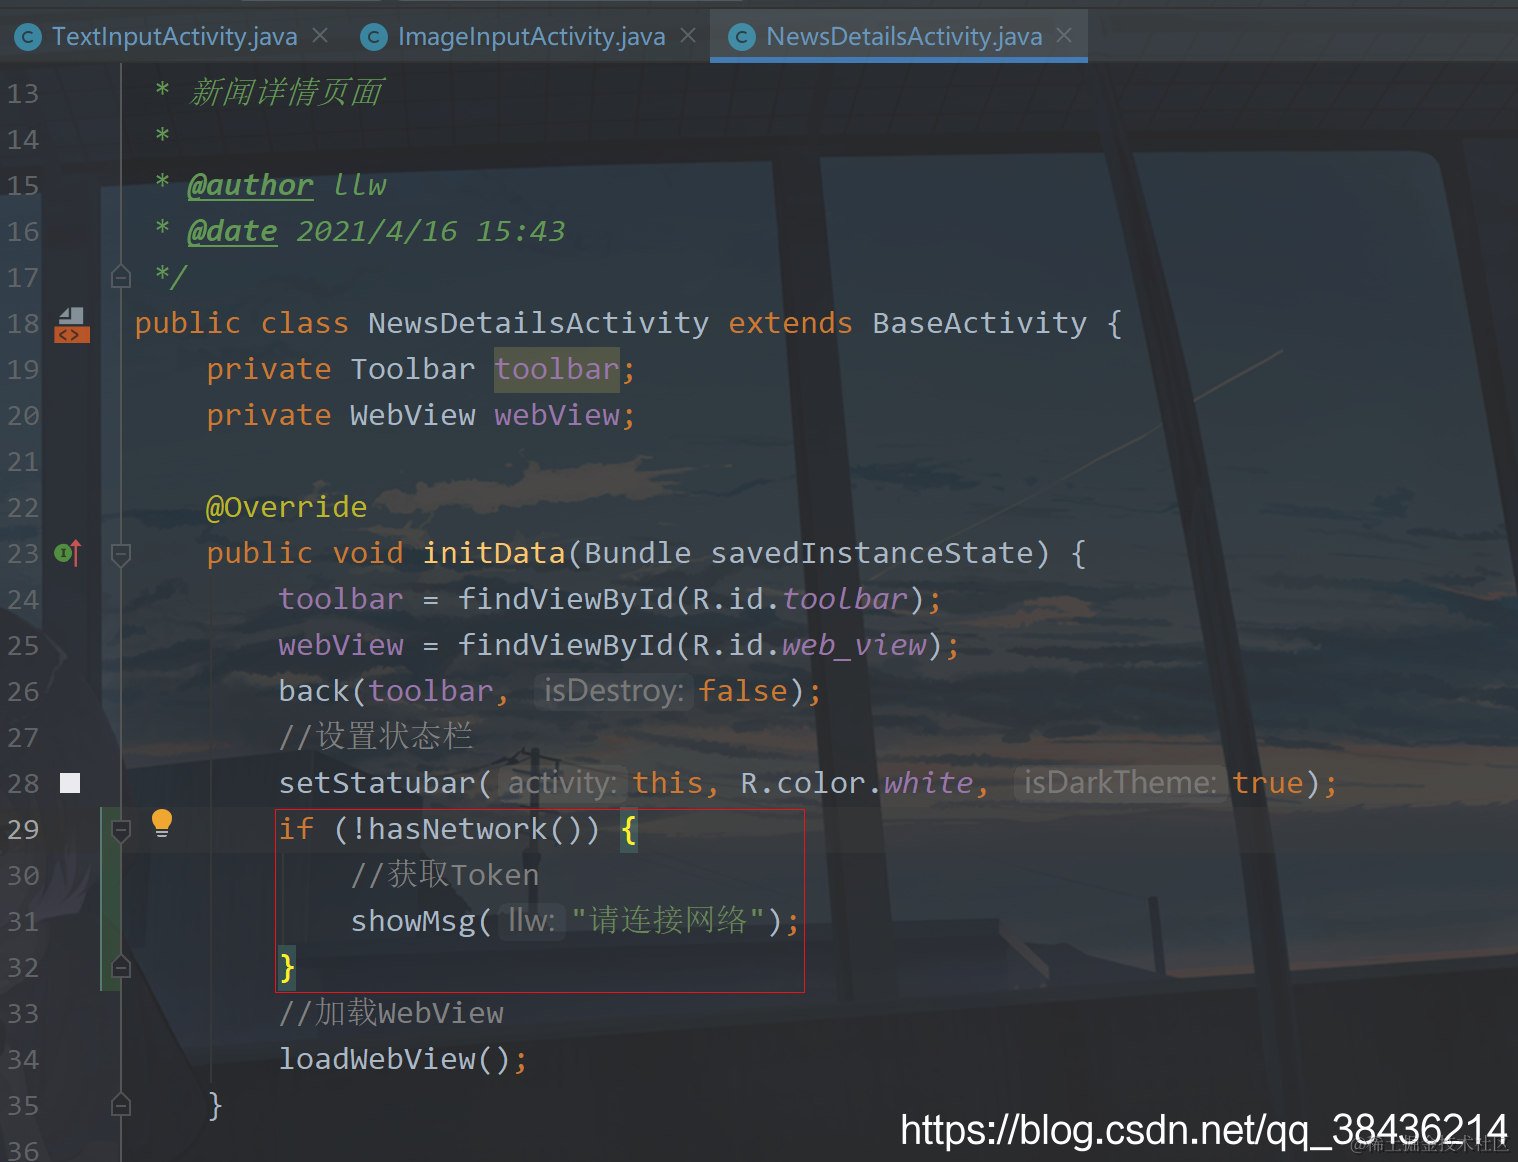Click the BaseActivity superclass name

point(979,323)
